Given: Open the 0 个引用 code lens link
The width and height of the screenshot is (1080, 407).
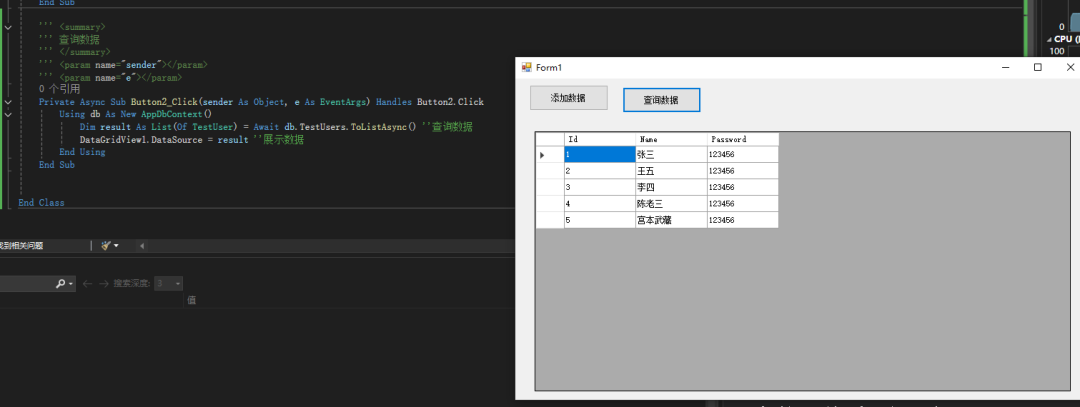Looking at the screenshot, I should click(60, 90).
